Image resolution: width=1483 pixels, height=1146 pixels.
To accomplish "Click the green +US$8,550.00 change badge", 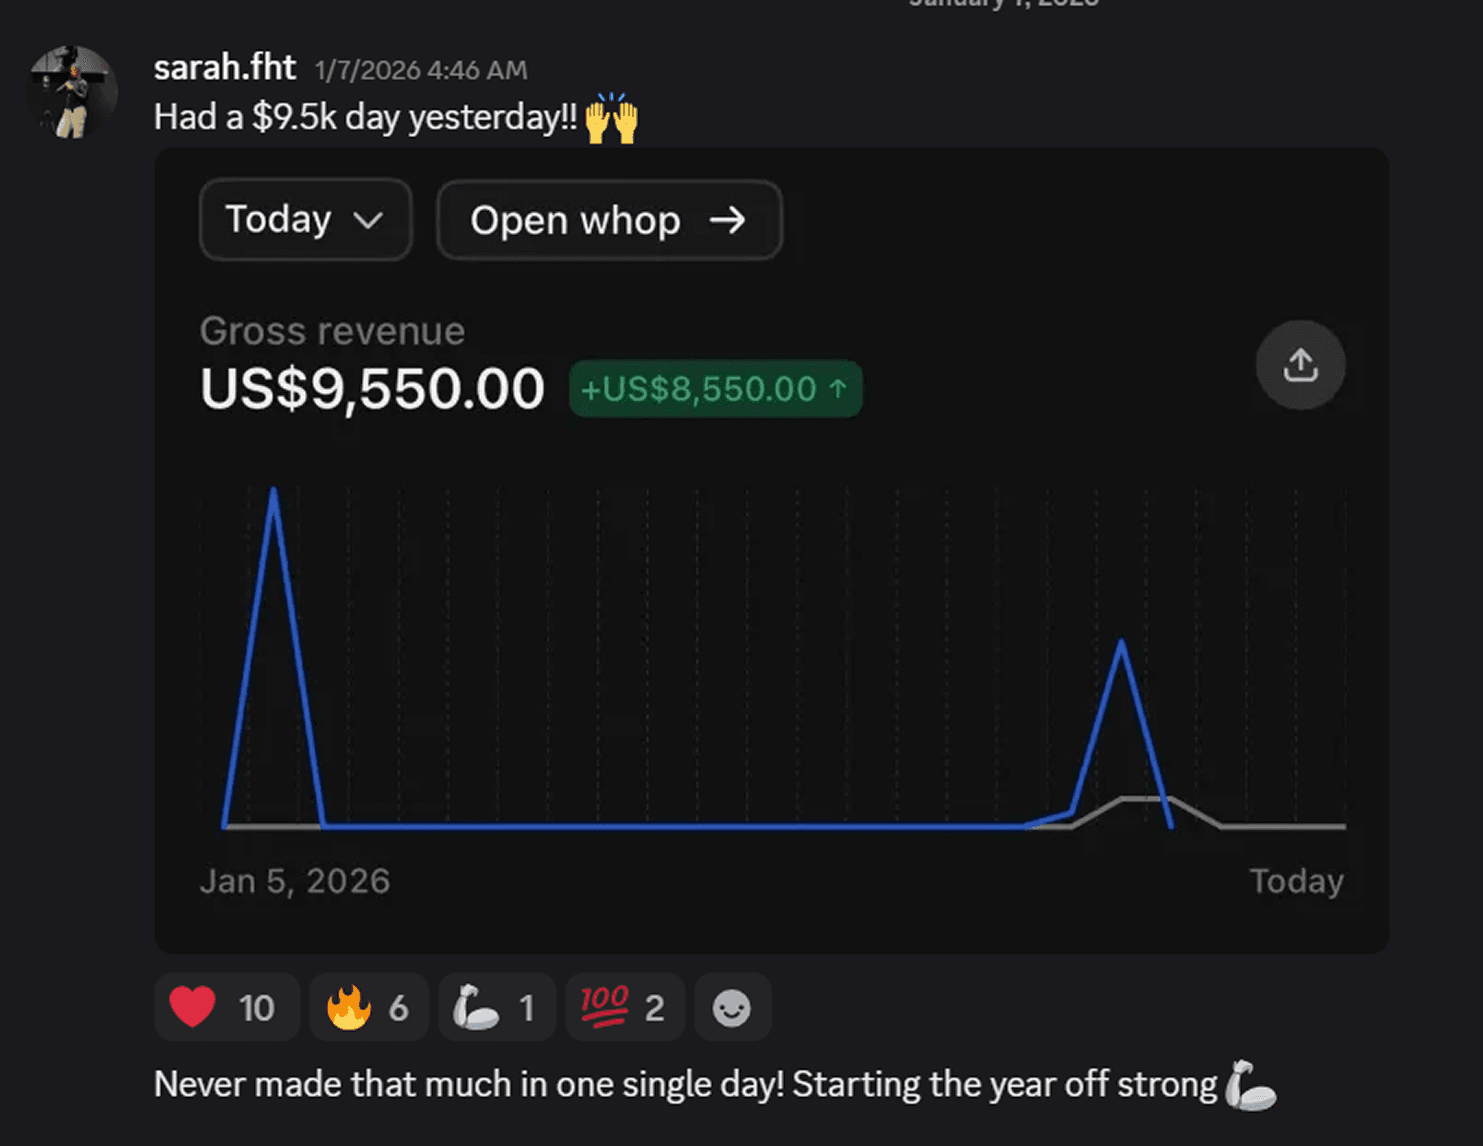I will pyautogui.click(x=714, y=388).
